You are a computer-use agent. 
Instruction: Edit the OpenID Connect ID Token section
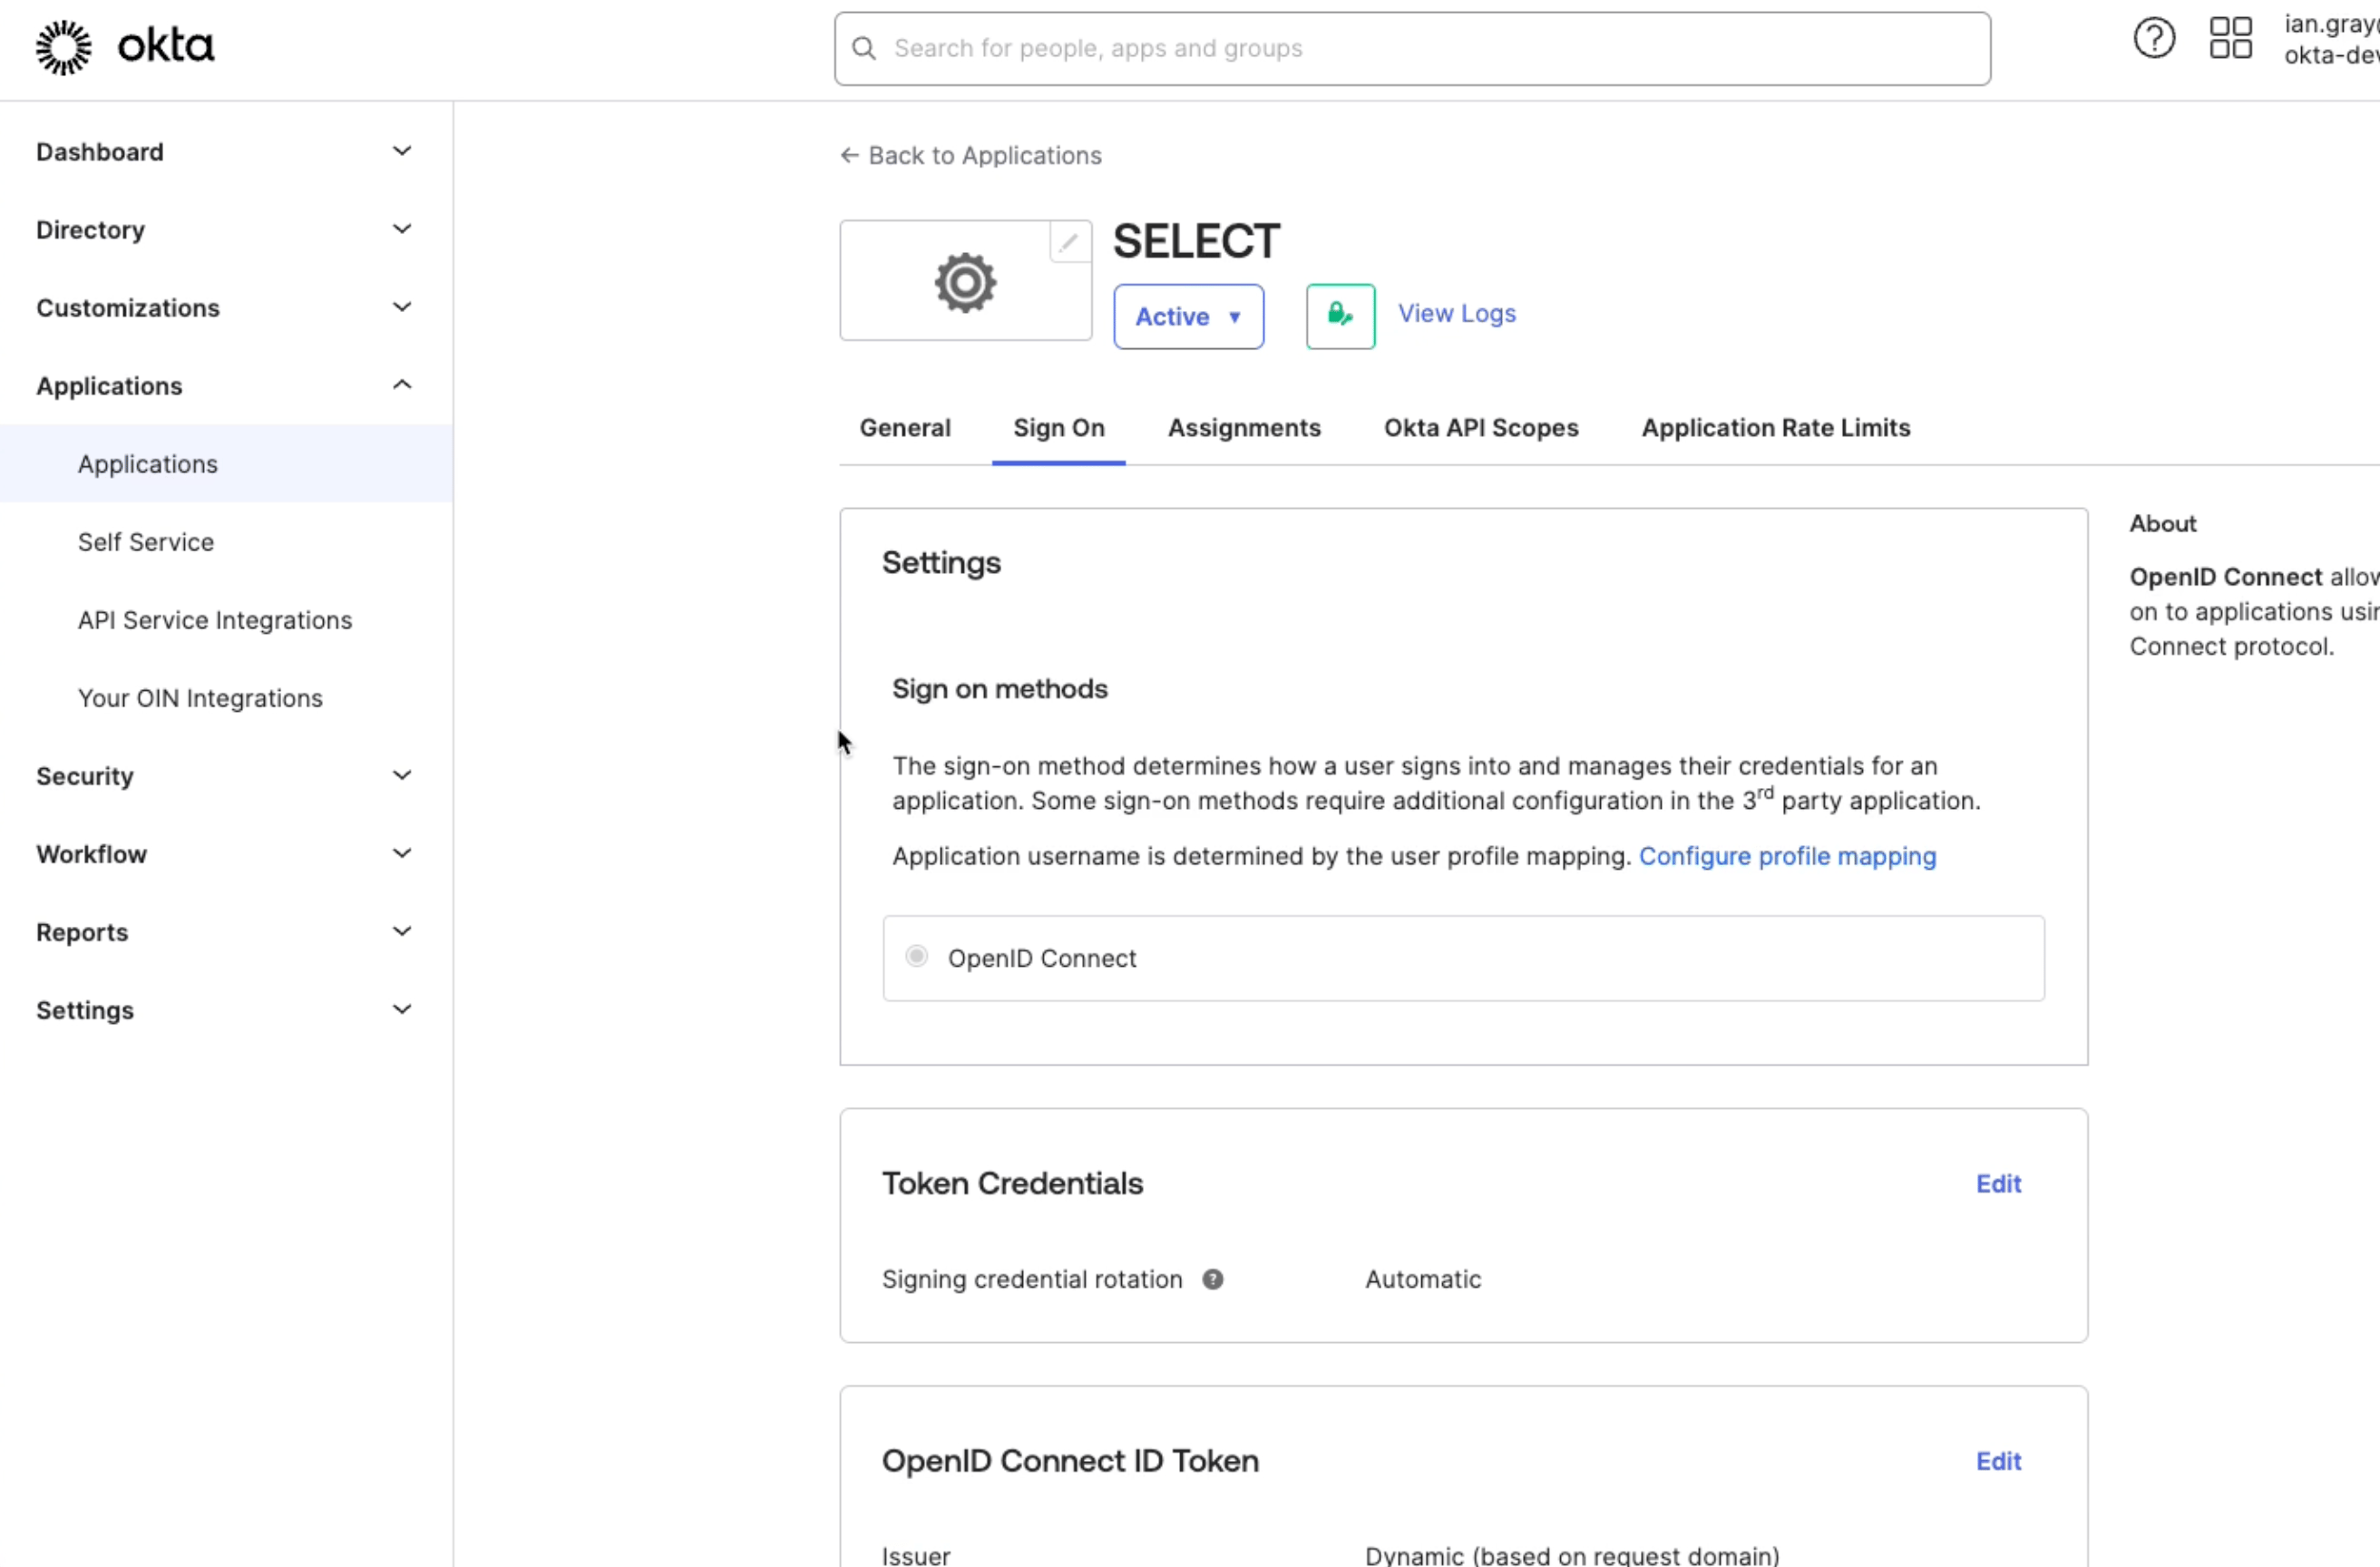tap(1998, 1461)
